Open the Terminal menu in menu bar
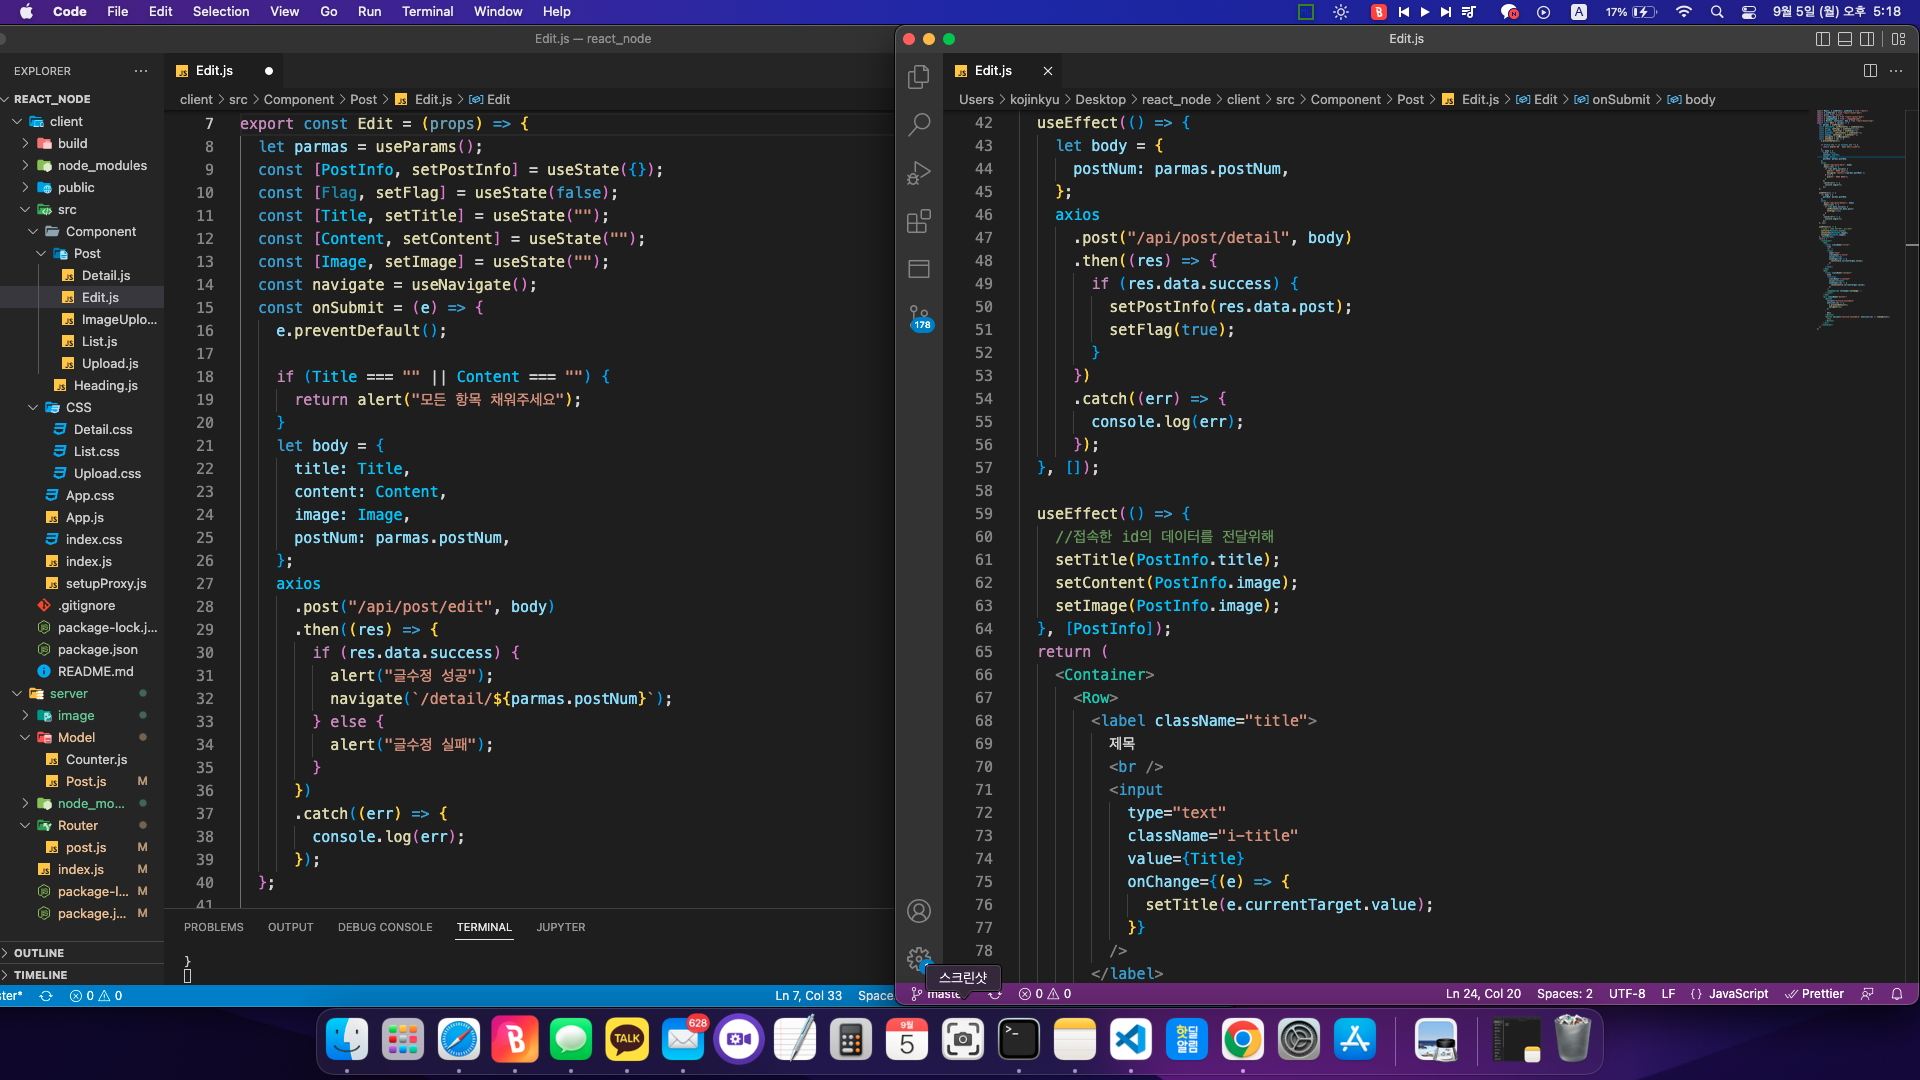 click(x=427, y=12)
